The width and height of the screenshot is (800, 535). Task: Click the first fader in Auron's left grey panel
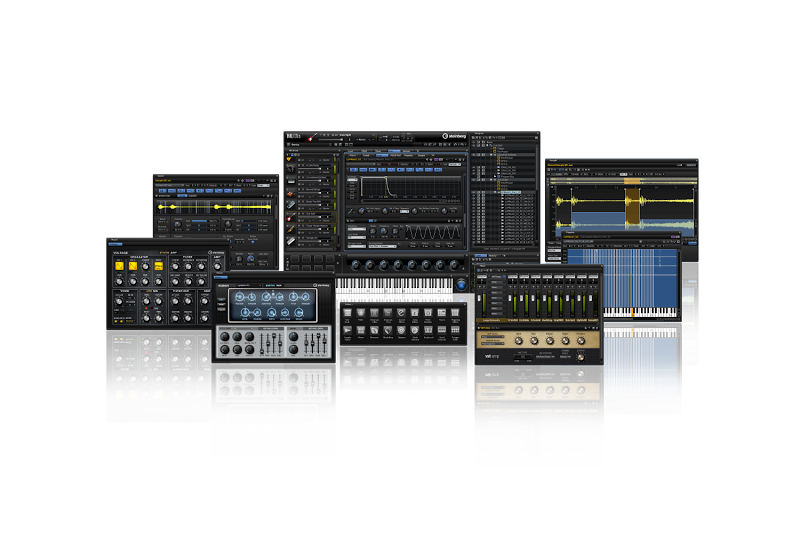click(x=262, y=351)
